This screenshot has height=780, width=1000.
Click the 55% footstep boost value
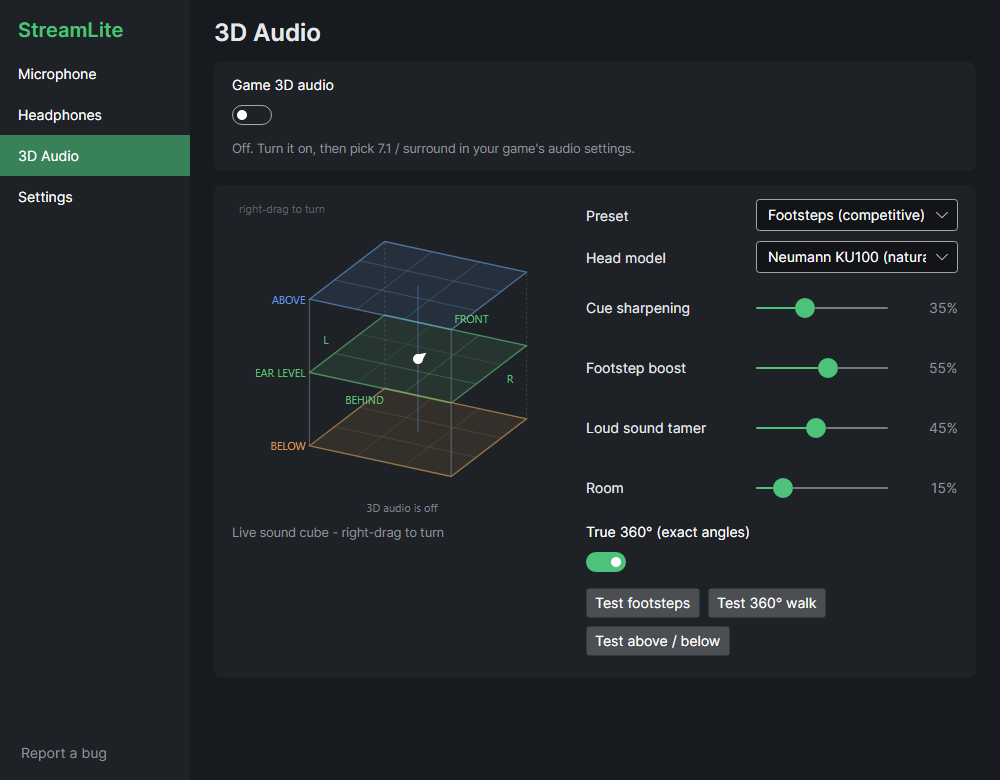[x=943, y=368]
